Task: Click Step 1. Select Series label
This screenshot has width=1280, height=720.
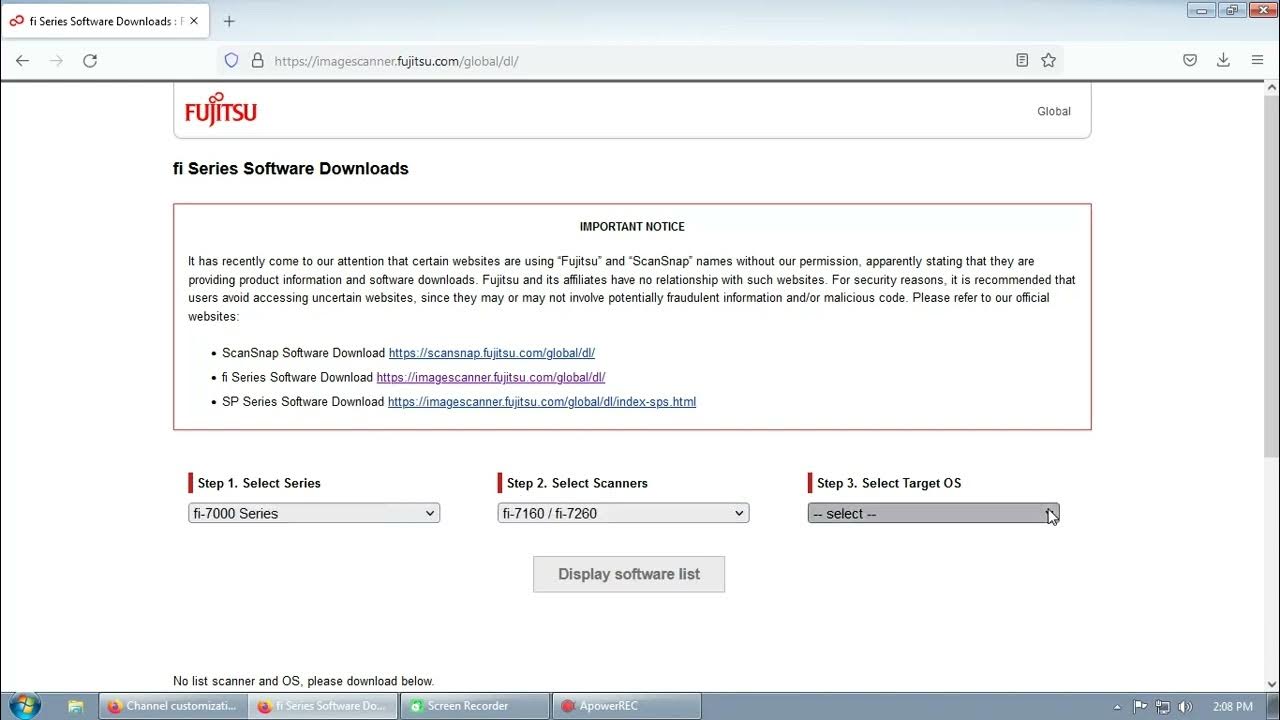Action: point(259,483)
